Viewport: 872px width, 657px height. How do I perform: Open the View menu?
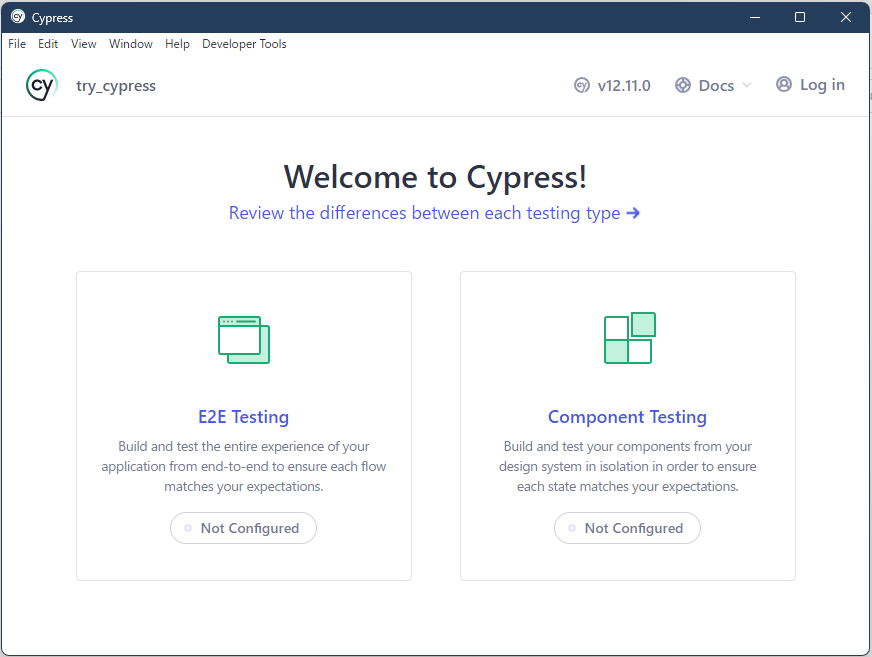(x=83, y=44)
